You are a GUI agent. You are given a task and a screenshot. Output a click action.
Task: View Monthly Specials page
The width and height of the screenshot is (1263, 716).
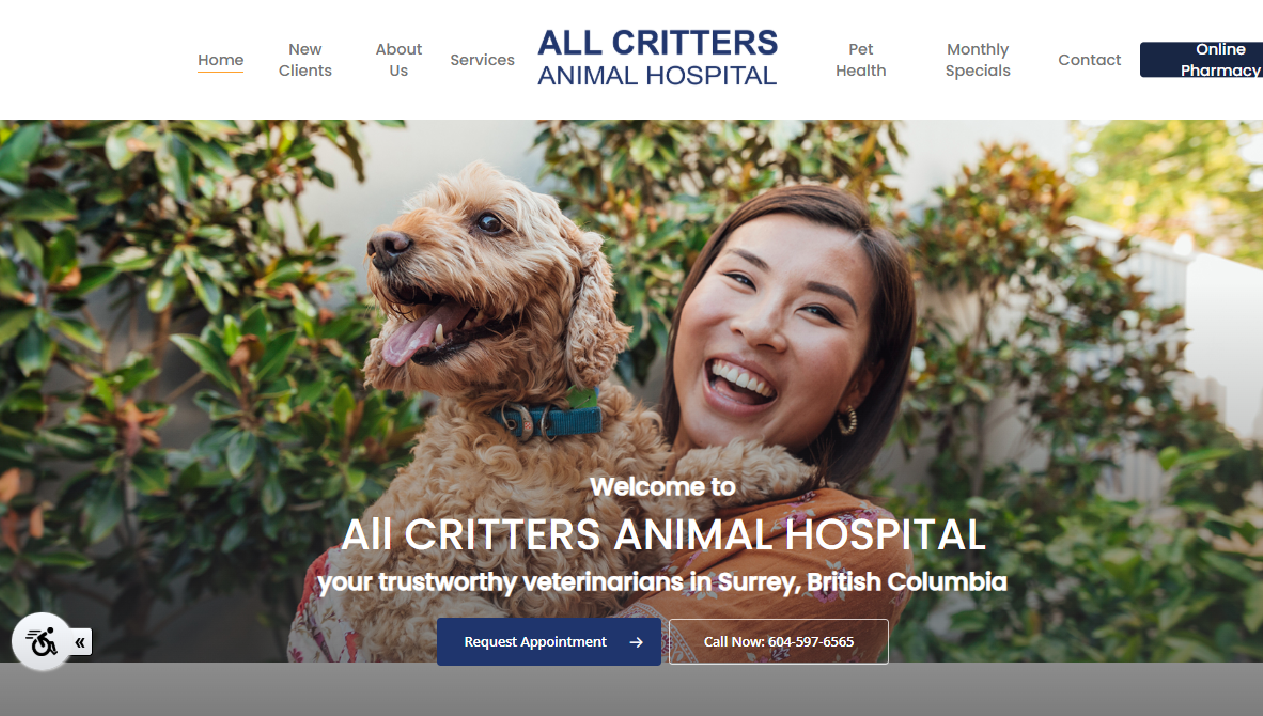click(978, 60)
